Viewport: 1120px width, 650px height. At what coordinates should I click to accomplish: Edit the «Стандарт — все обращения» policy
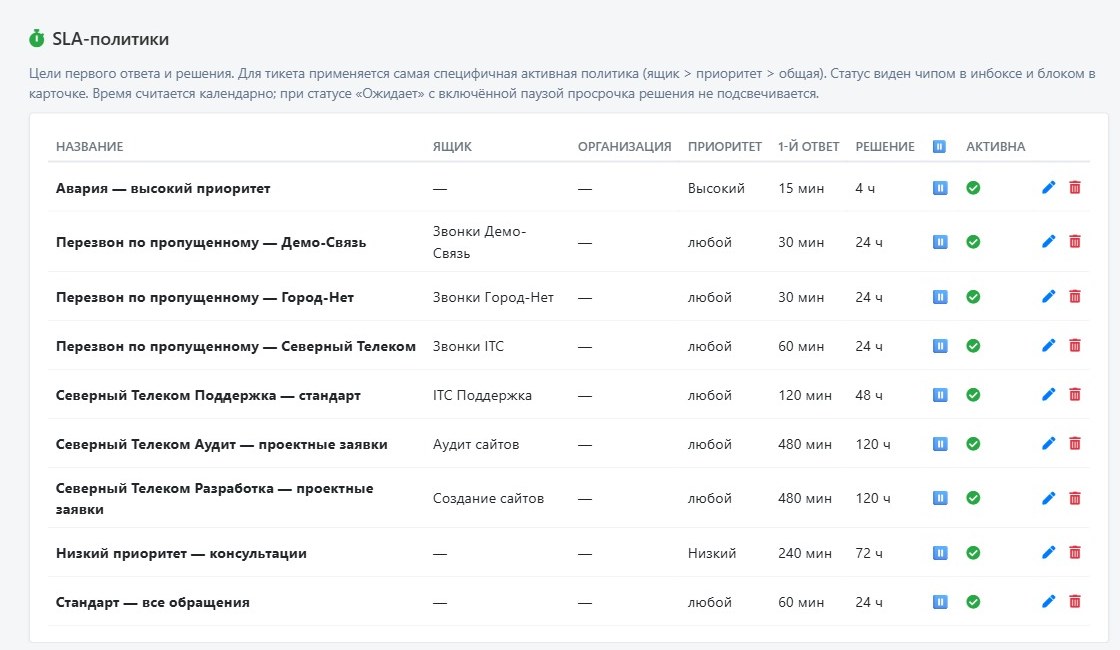click(x=1048, y=601)
